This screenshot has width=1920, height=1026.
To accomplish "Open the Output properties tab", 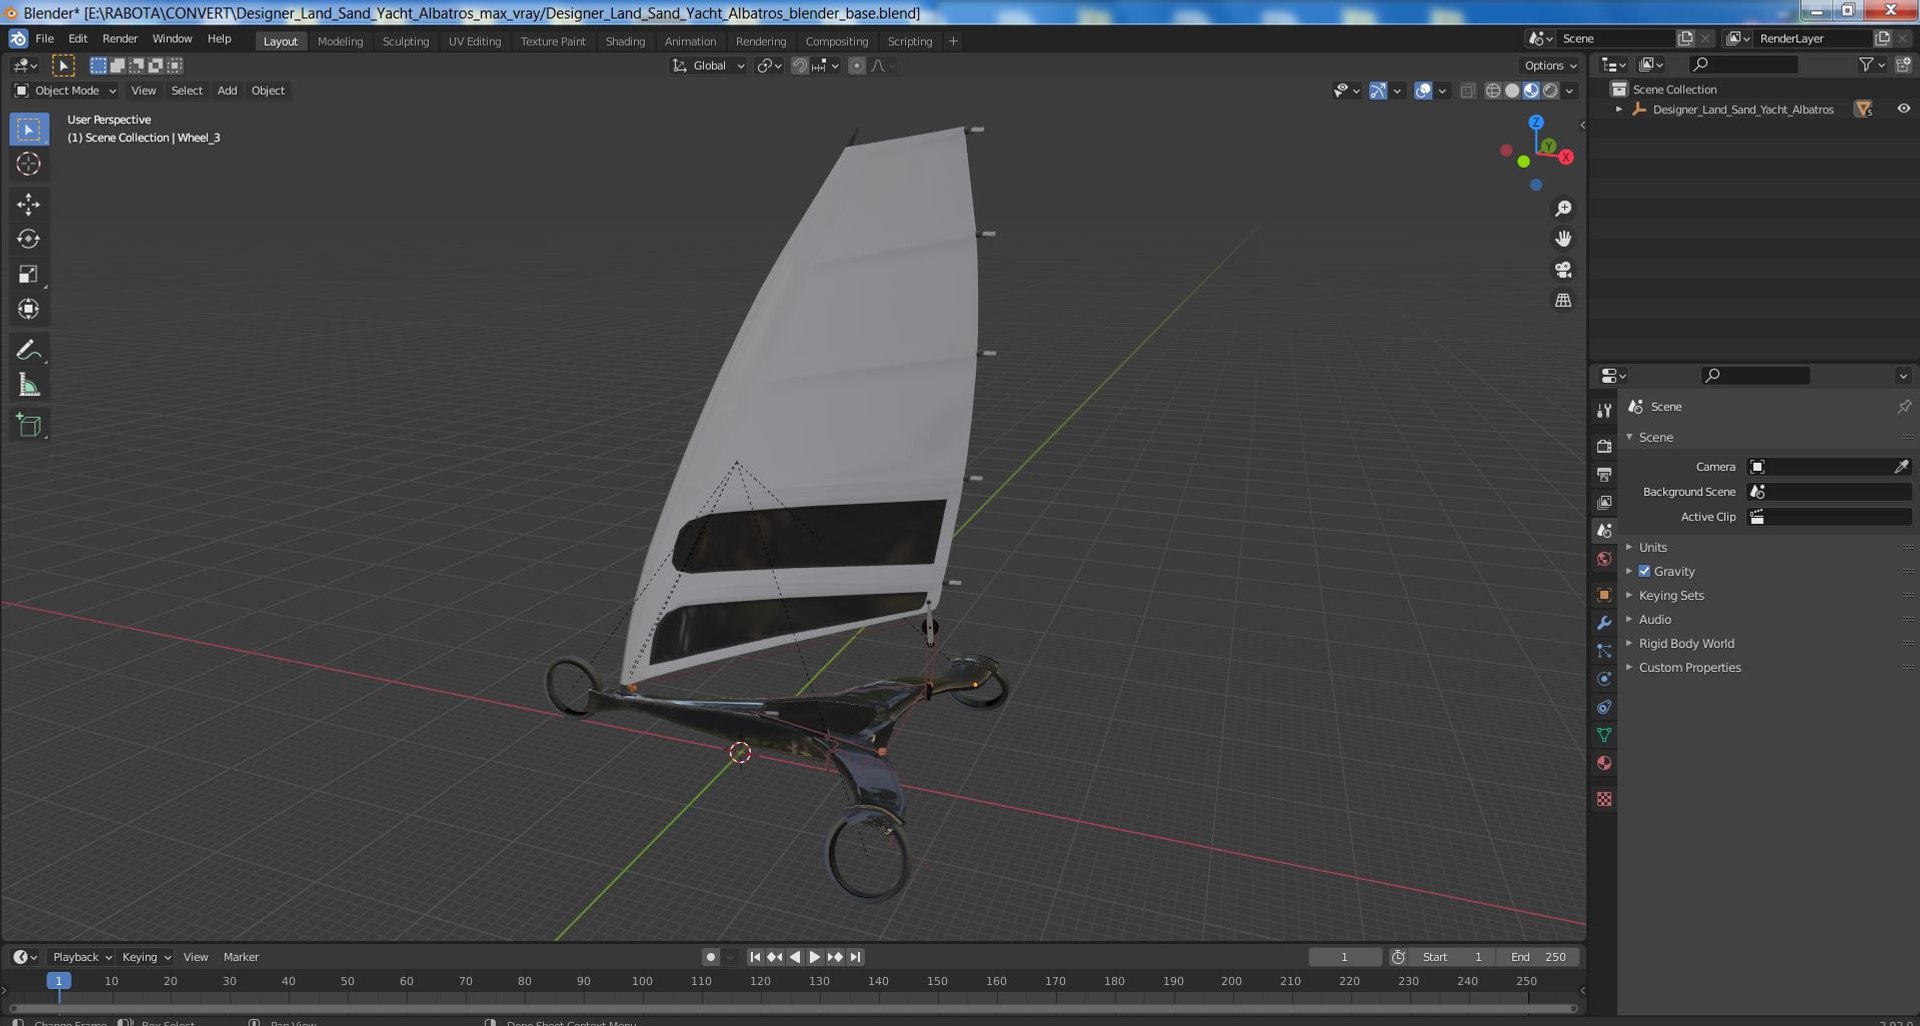I will coord(1604,474).
